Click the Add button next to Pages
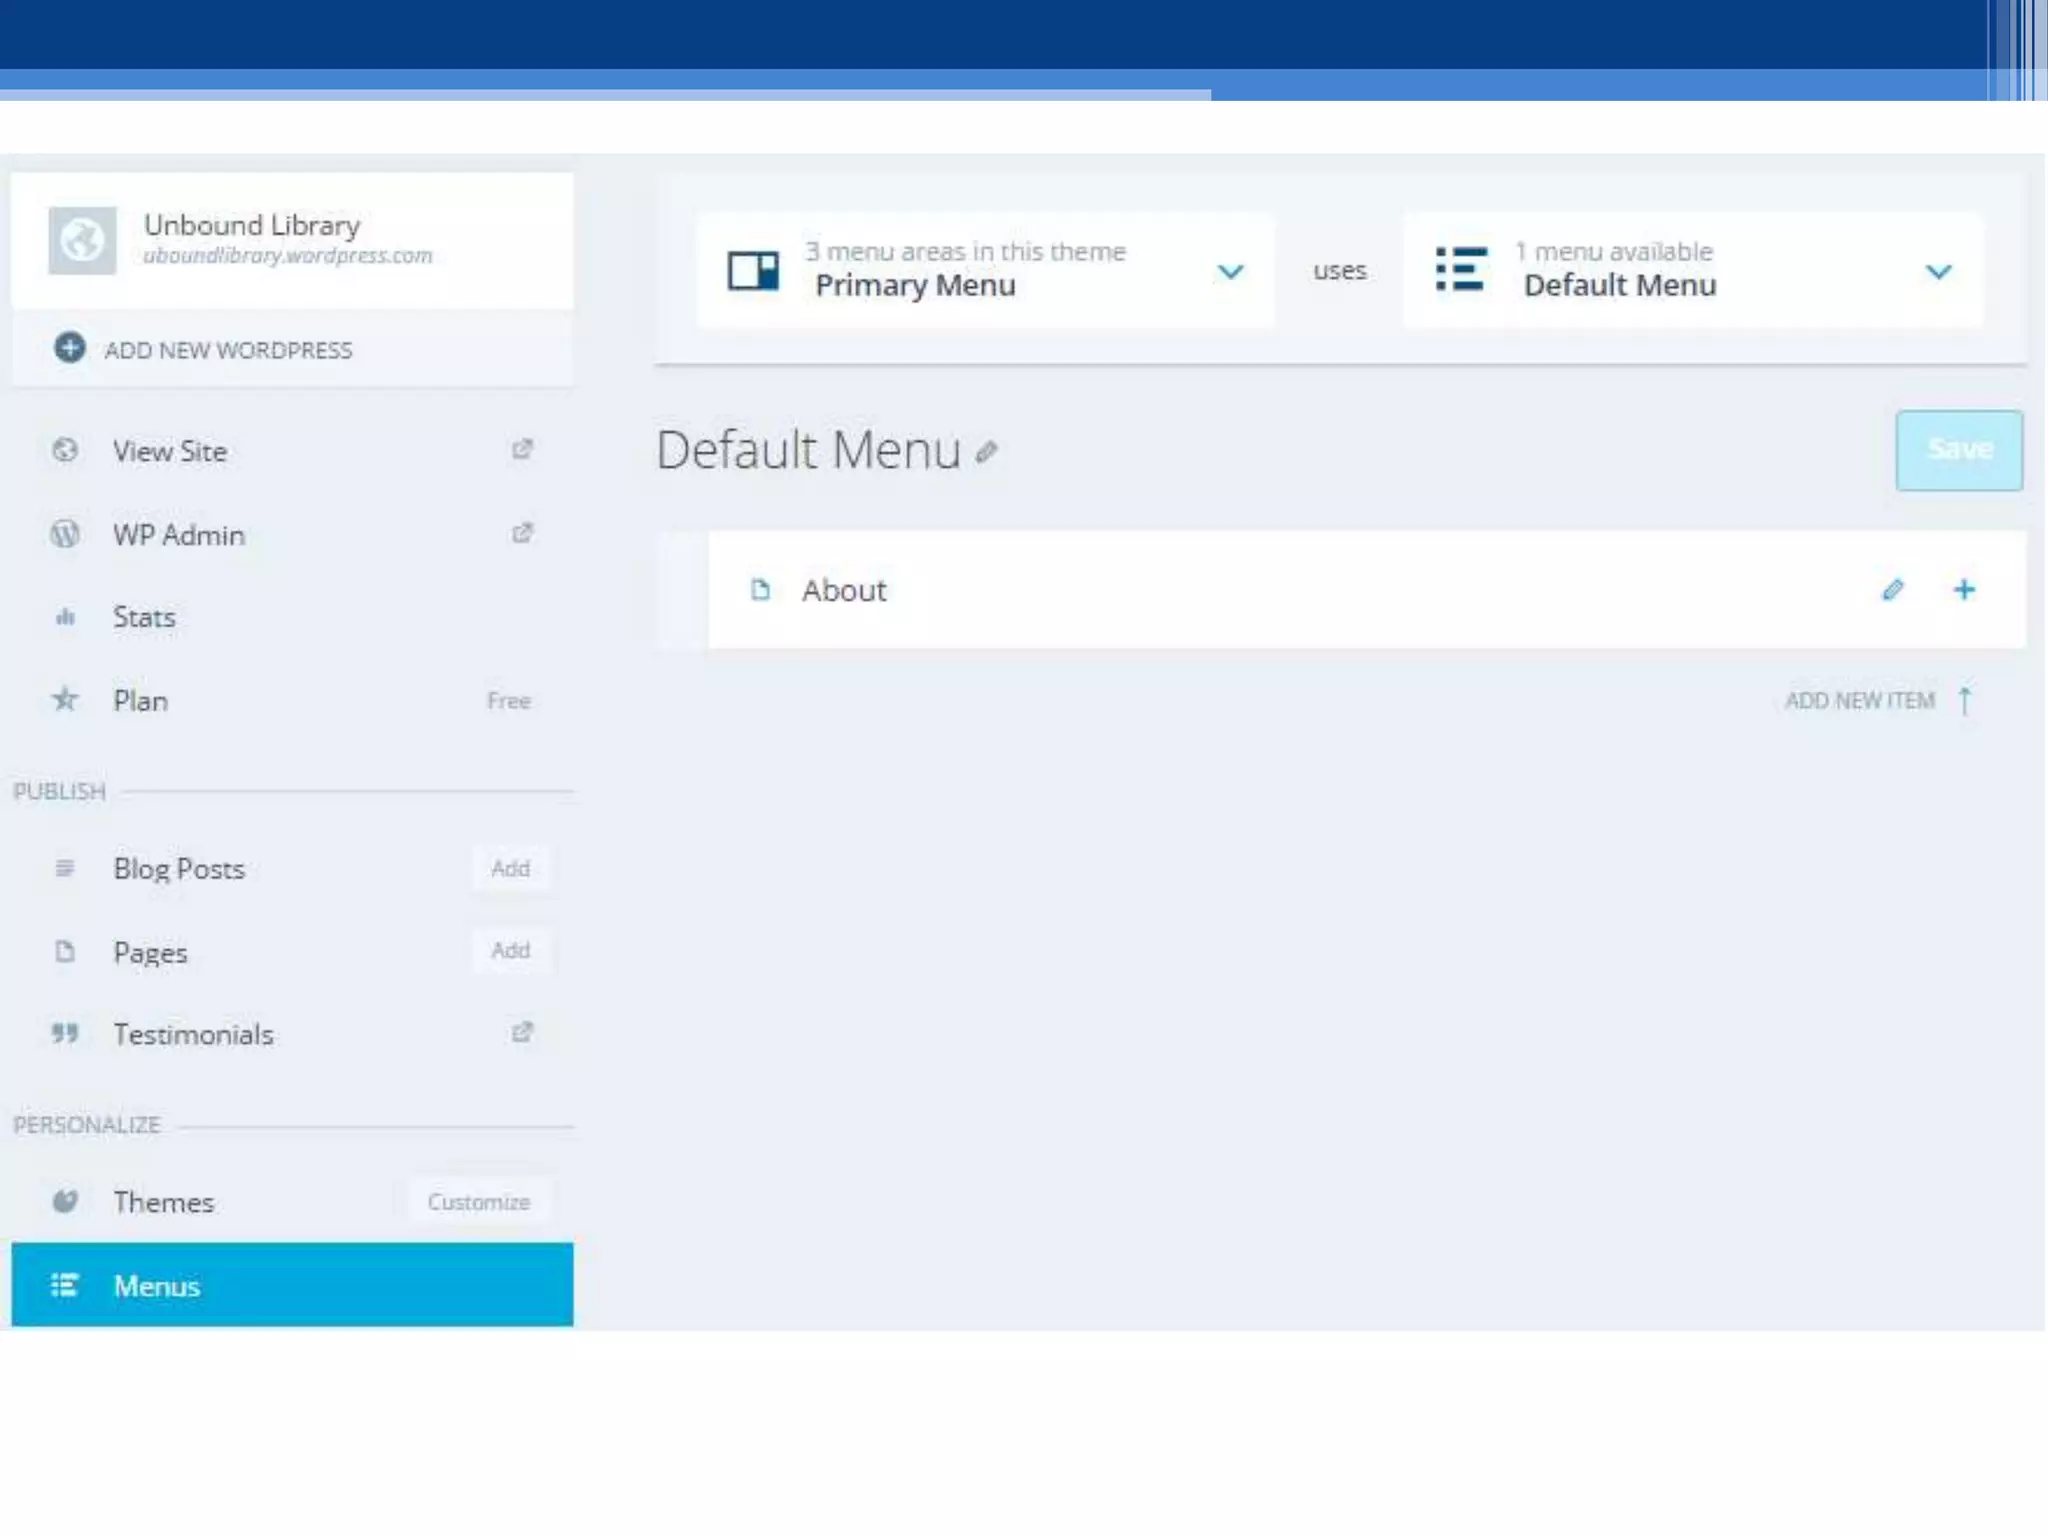The image size is (2048, 1536). 510,950
